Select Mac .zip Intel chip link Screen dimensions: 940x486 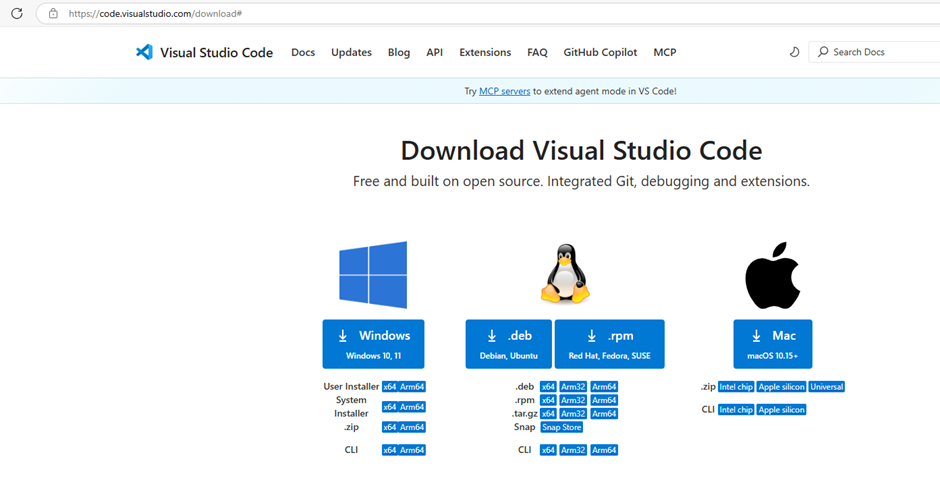pyautogui.click(x=736, y=387)
